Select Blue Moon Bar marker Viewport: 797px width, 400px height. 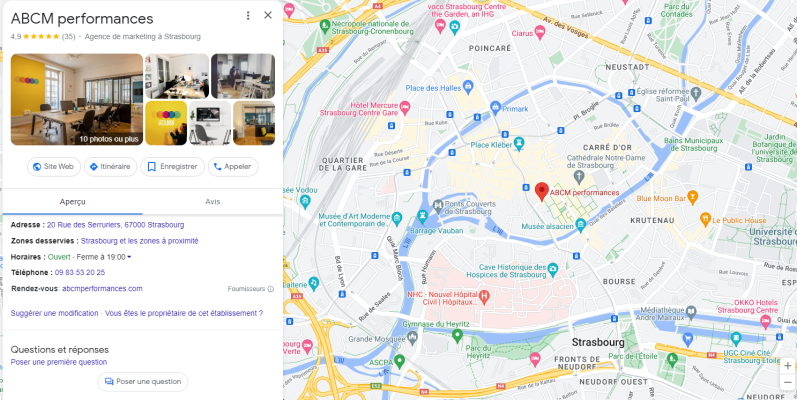[692, 198]
